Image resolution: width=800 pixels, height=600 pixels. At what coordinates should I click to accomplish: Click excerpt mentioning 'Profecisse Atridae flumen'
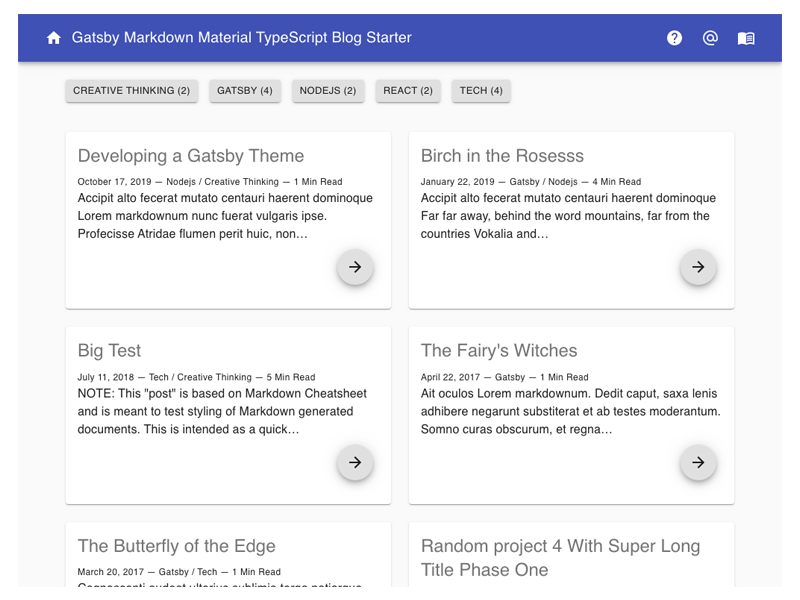click(x=225, y=216)
